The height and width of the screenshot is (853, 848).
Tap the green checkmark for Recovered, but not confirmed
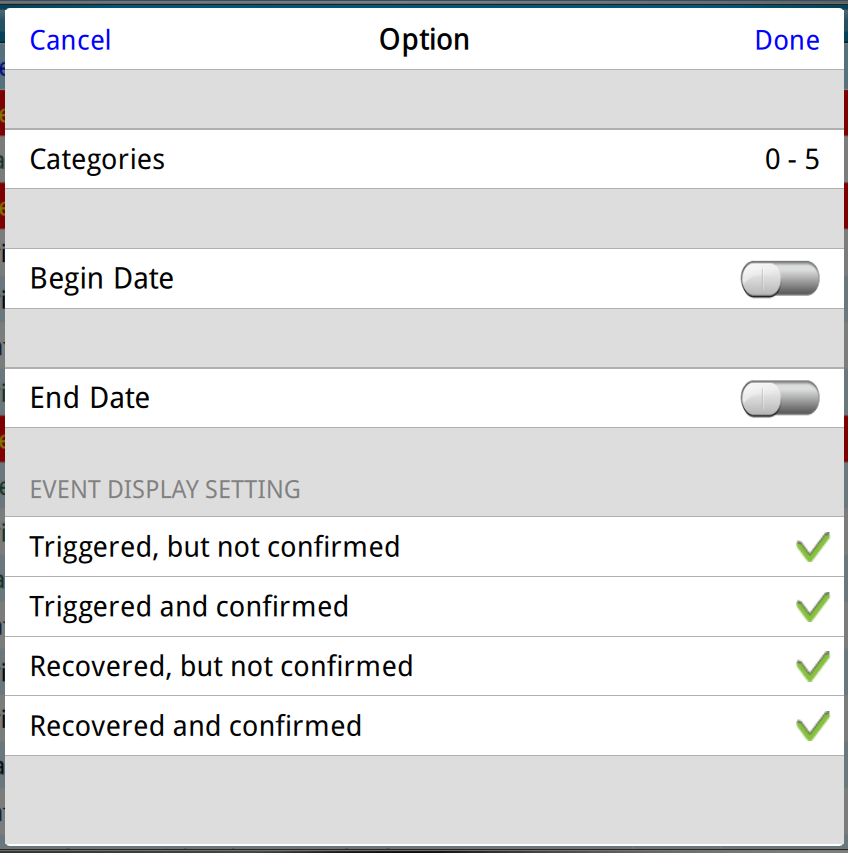pos(812,666)
